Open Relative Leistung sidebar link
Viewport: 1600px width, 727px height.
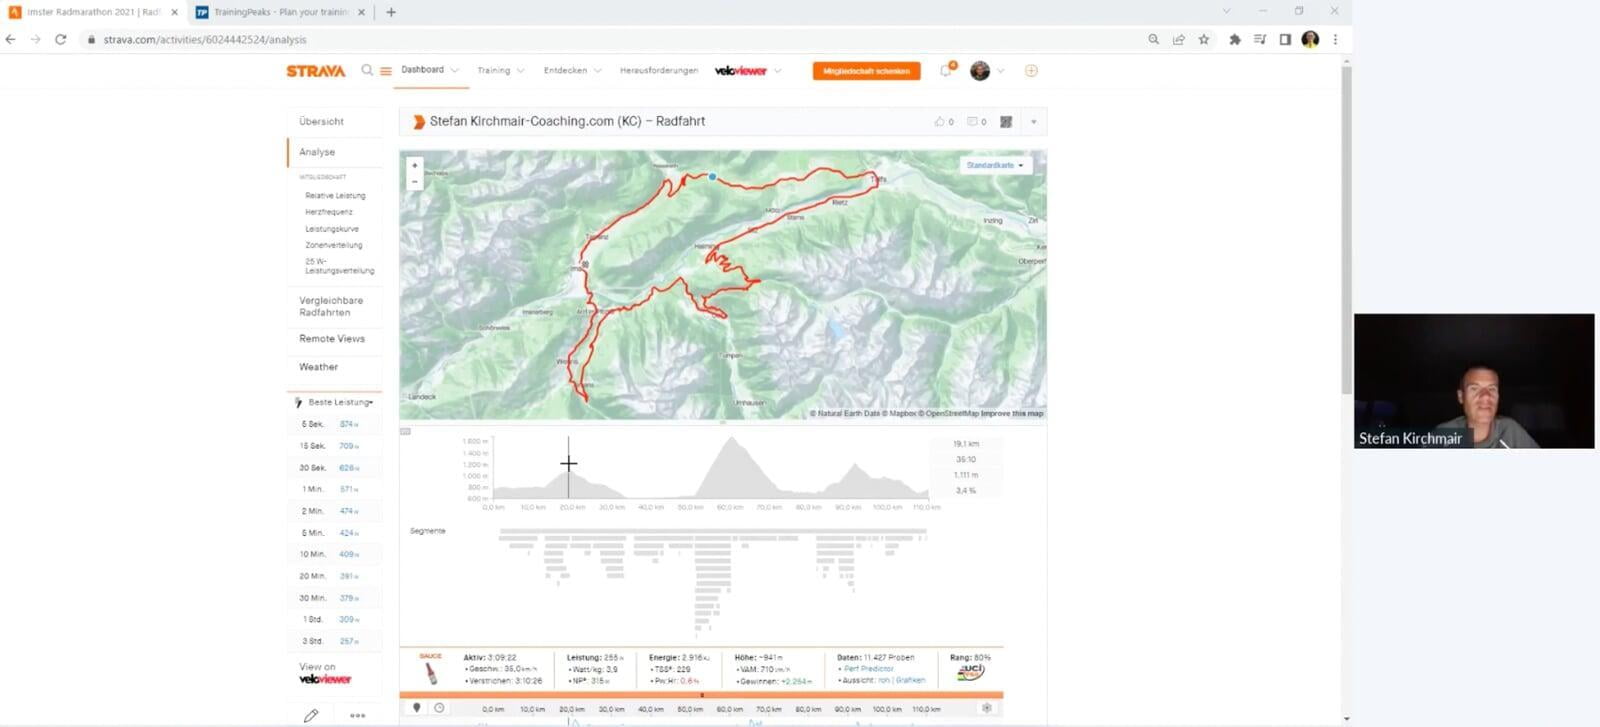335,196
